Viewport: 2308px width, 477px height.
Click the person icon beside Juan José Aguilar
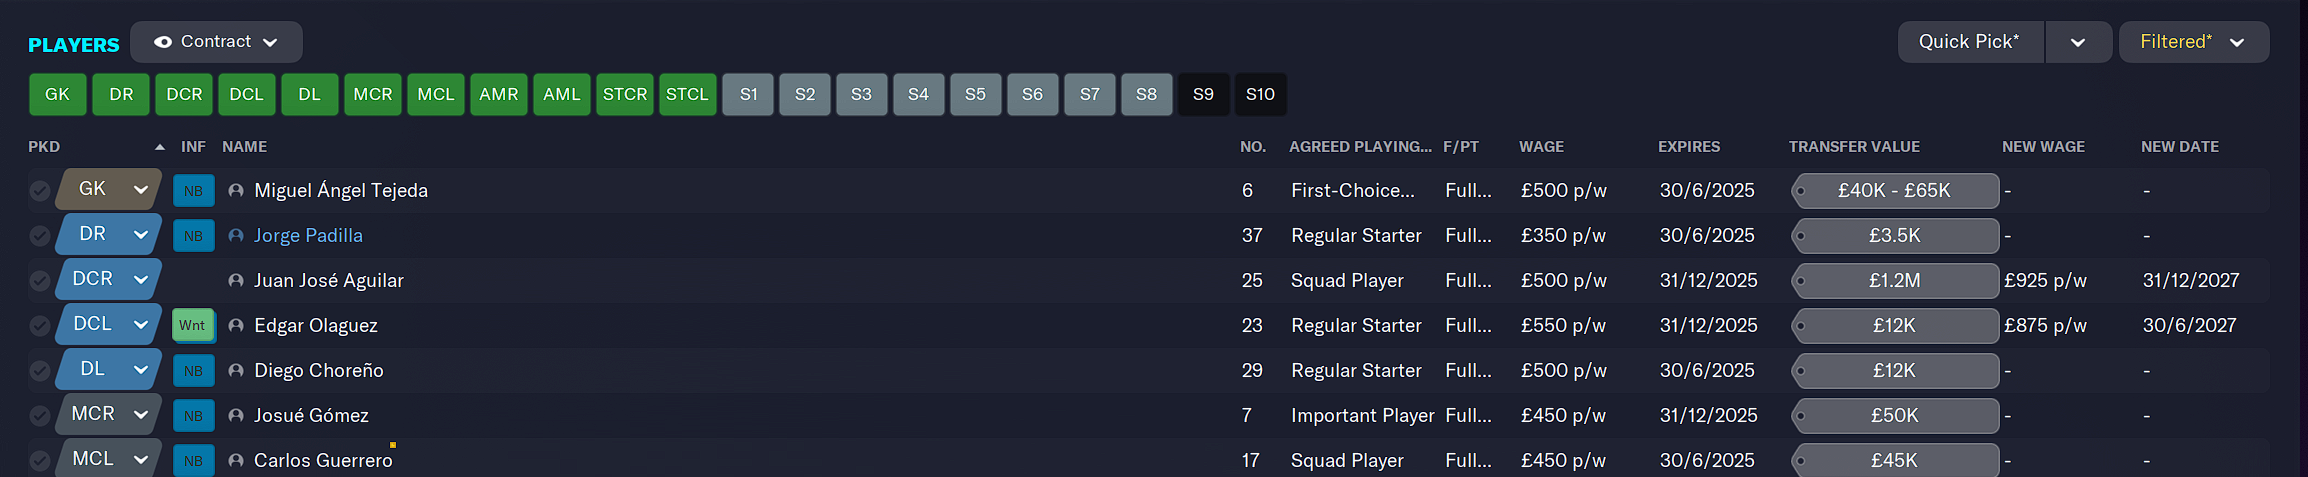pyautogui.click(x=236, y=281)
